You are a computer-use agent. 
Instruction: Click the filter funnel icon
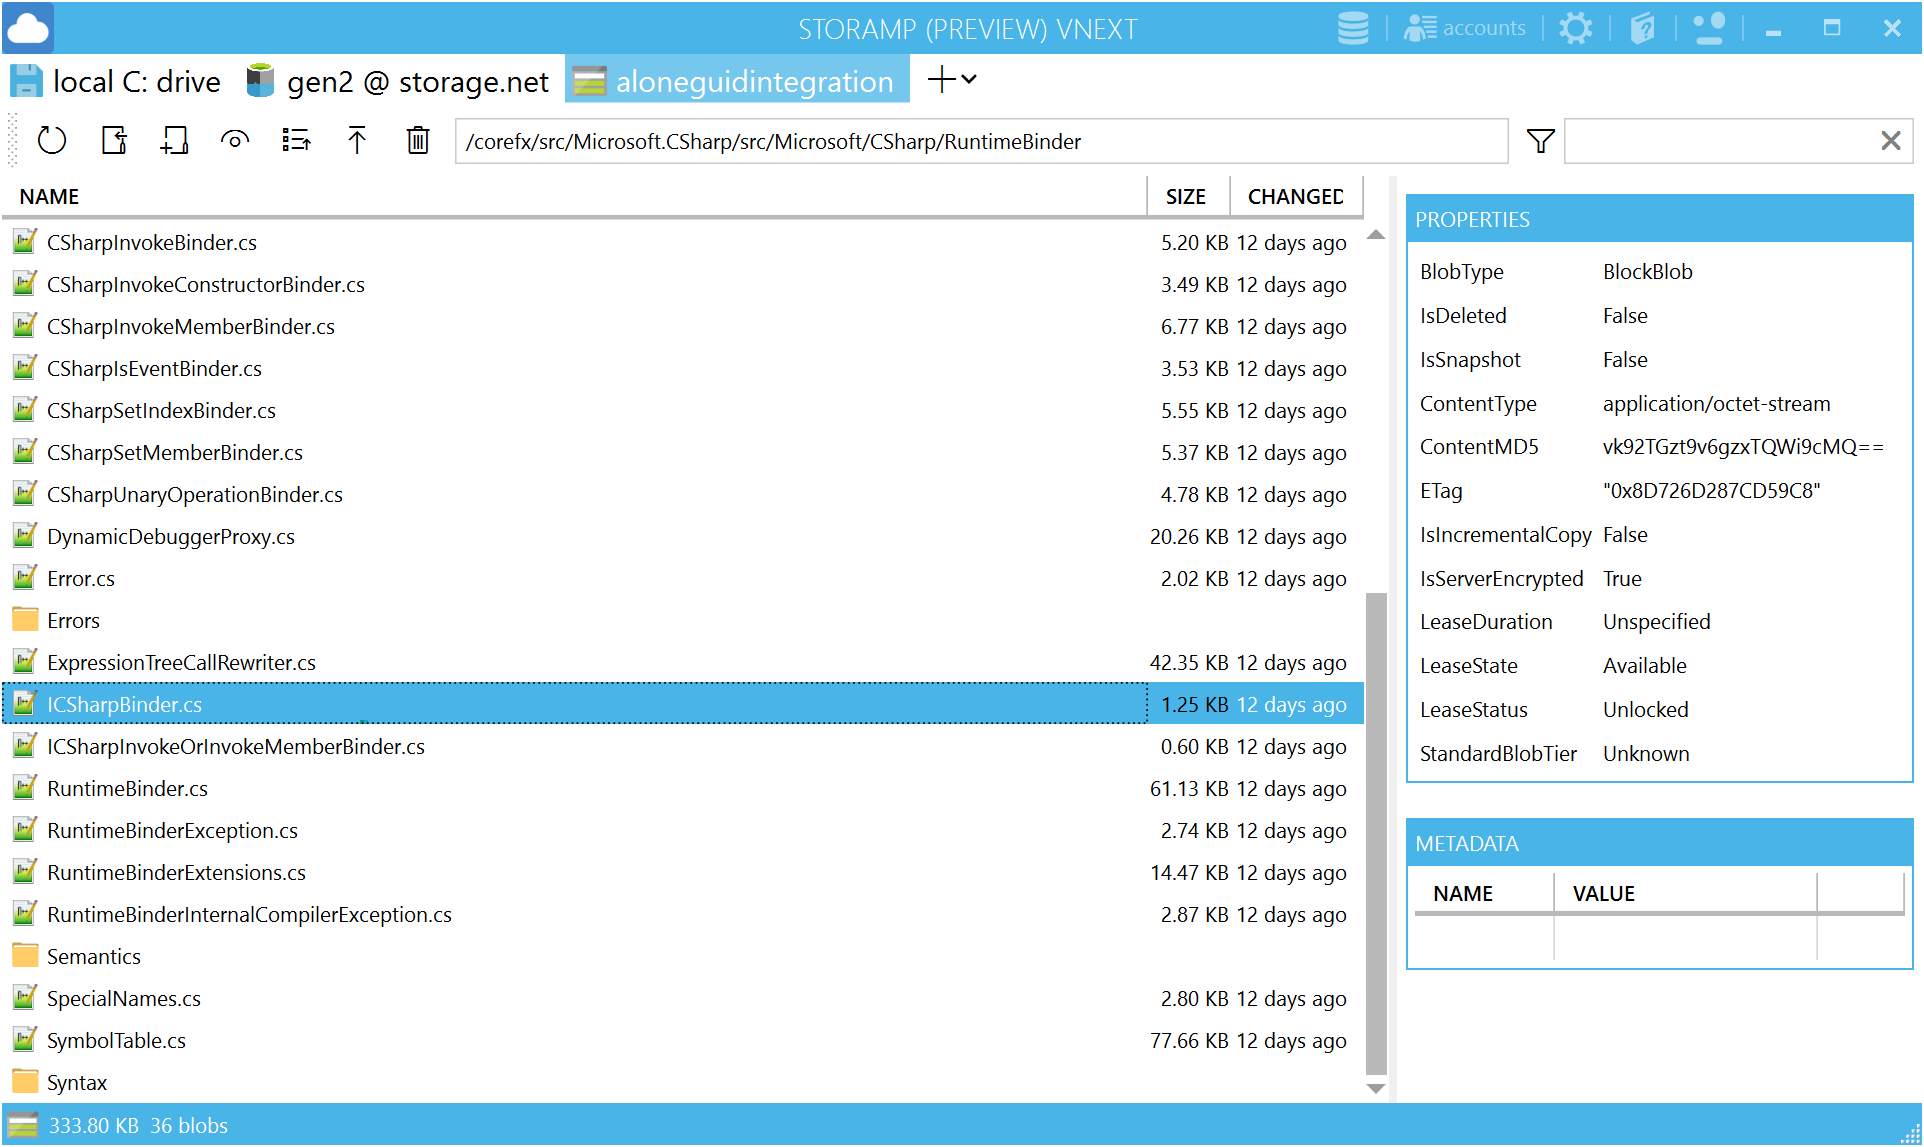tap(1540, 141)
